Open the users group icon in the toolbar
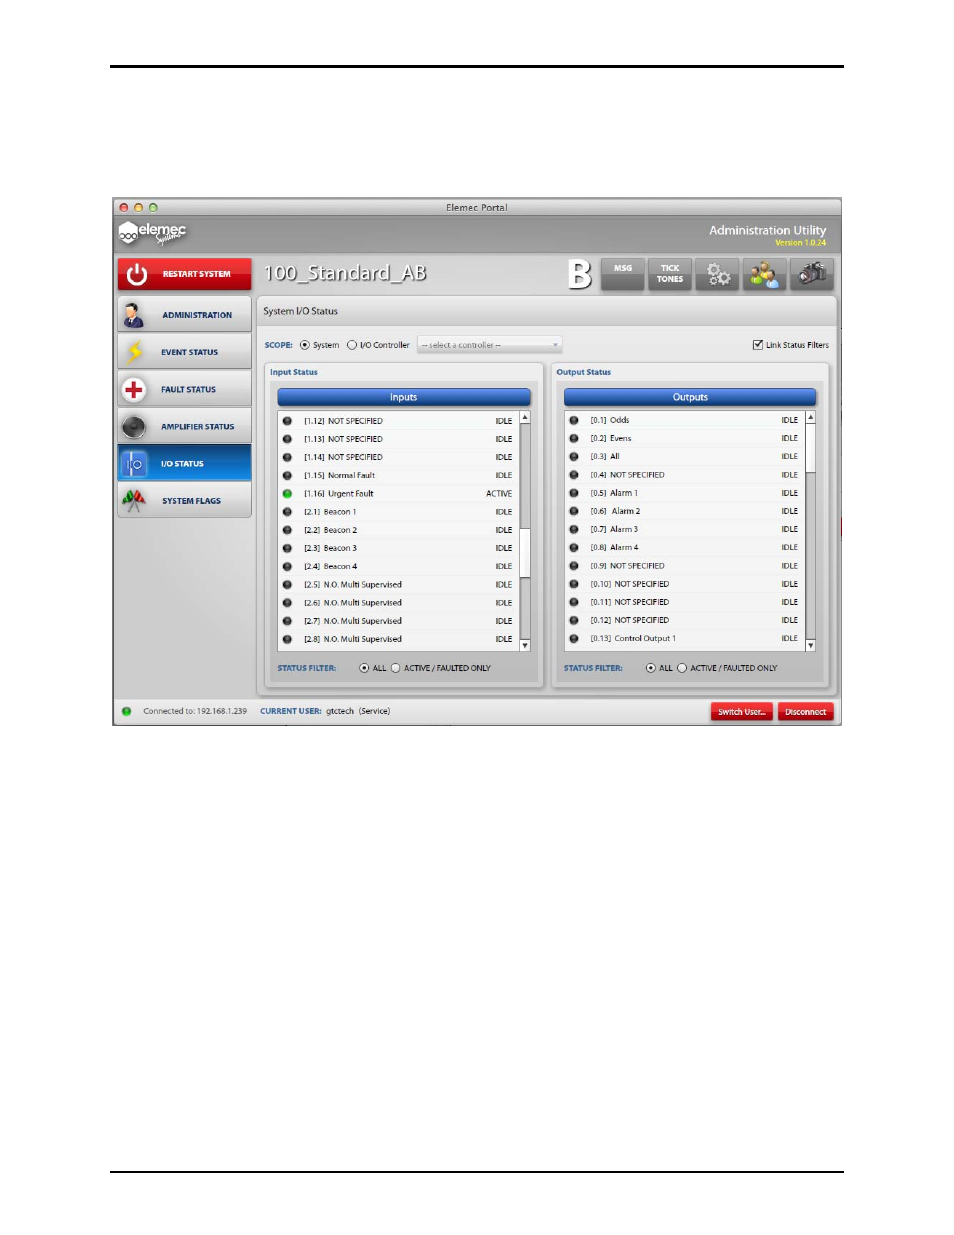The height and width of the screenshot is (1235, 954). [765, 274]
